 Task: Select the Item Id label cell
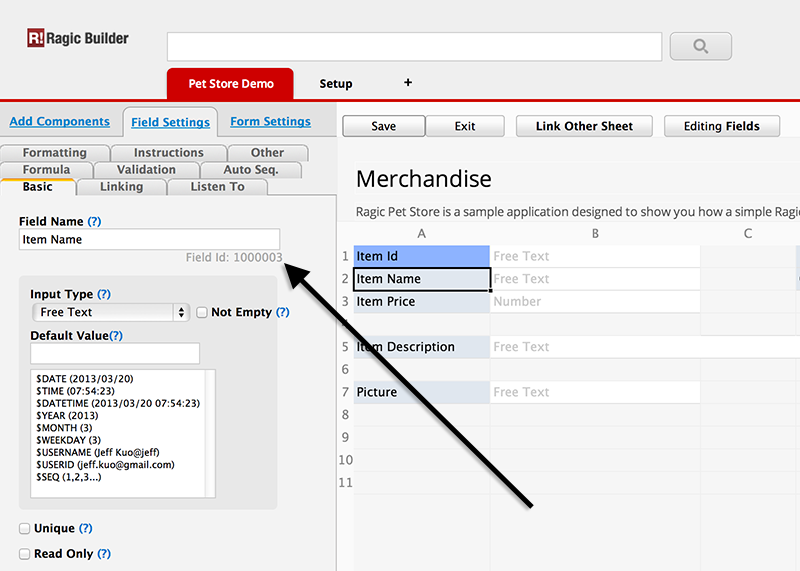coord(421,256)
